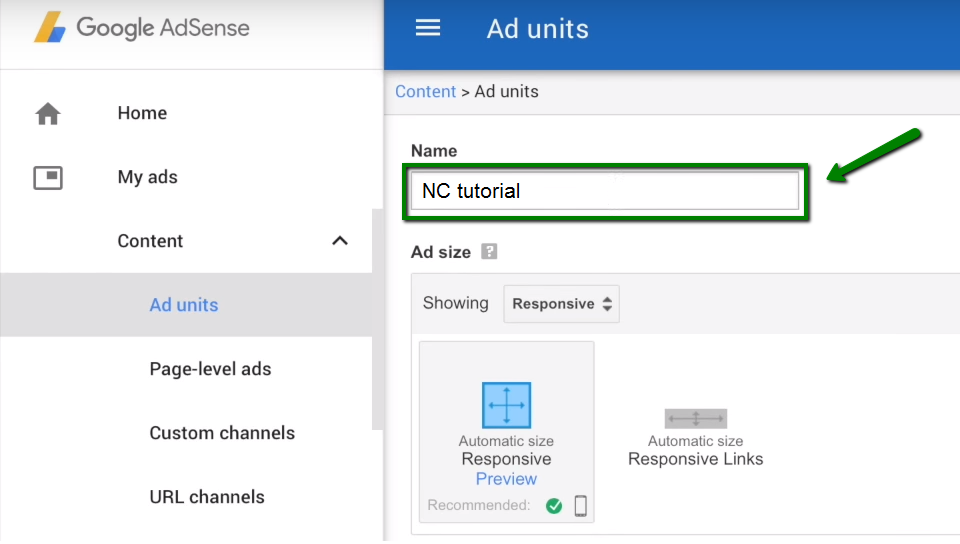Click the Ad units breadcrumb text
Image resolution: width=960 pixels, height=544 pixels.
506,91
